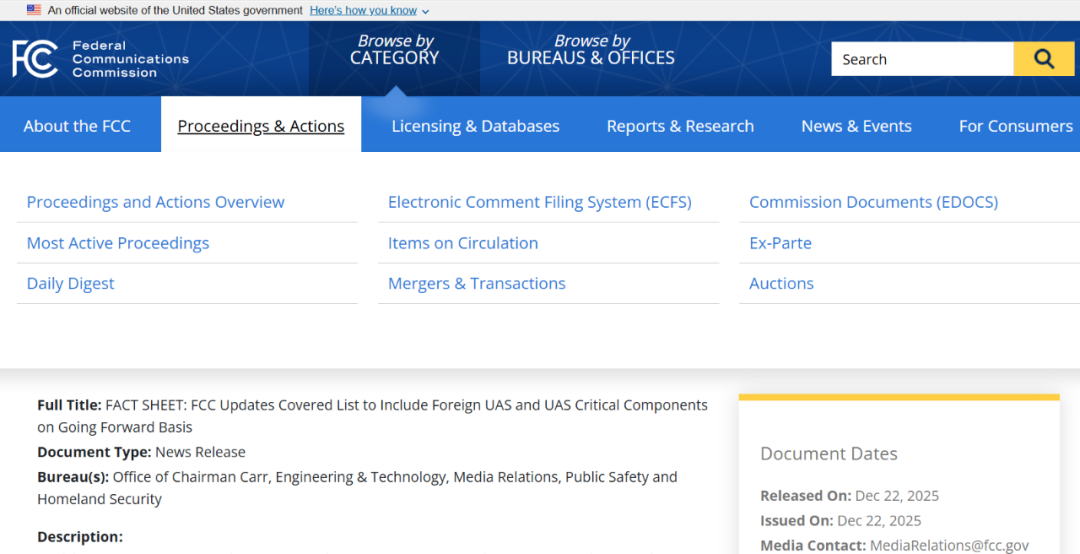
Task: Open Browse by Category dropdown
Action: click(x=394, y=50)
